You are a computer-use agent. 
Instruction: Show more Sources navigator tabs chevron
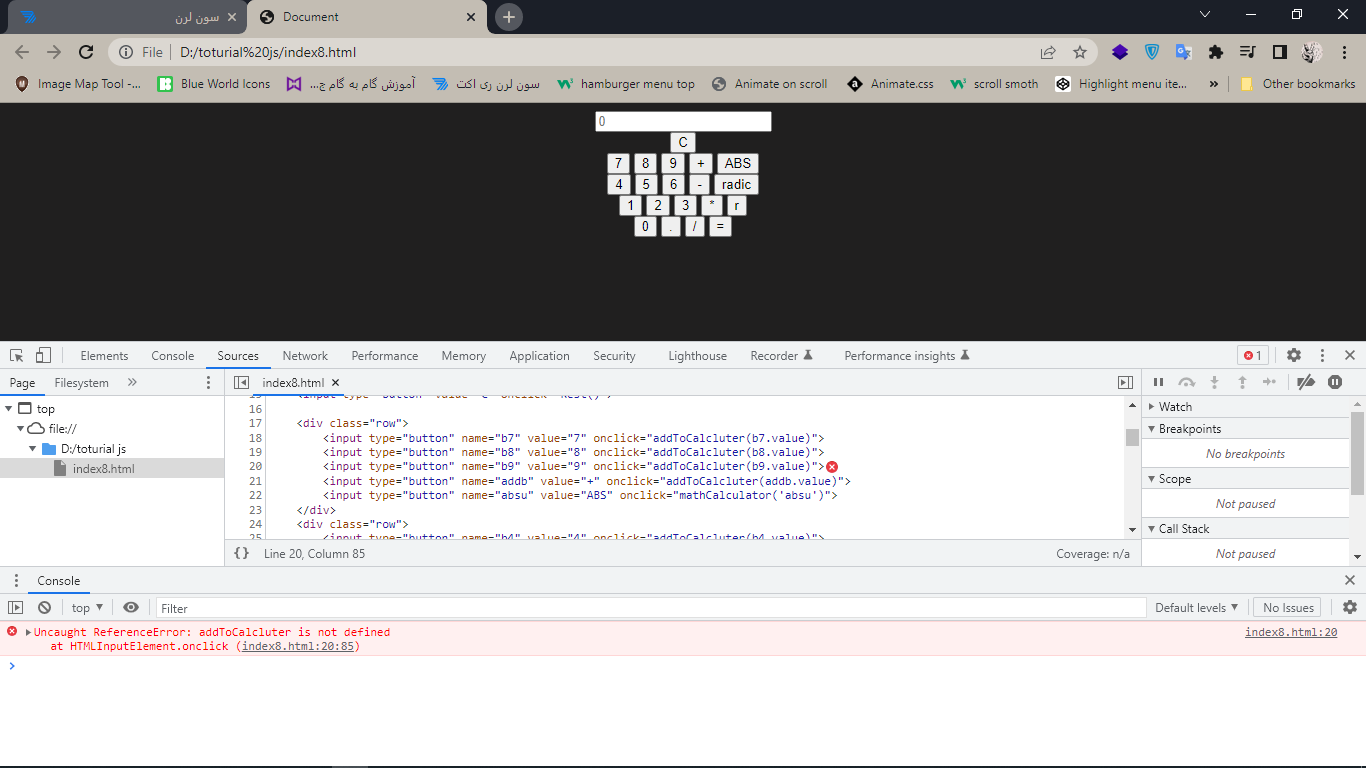click(x=132, y=383)
